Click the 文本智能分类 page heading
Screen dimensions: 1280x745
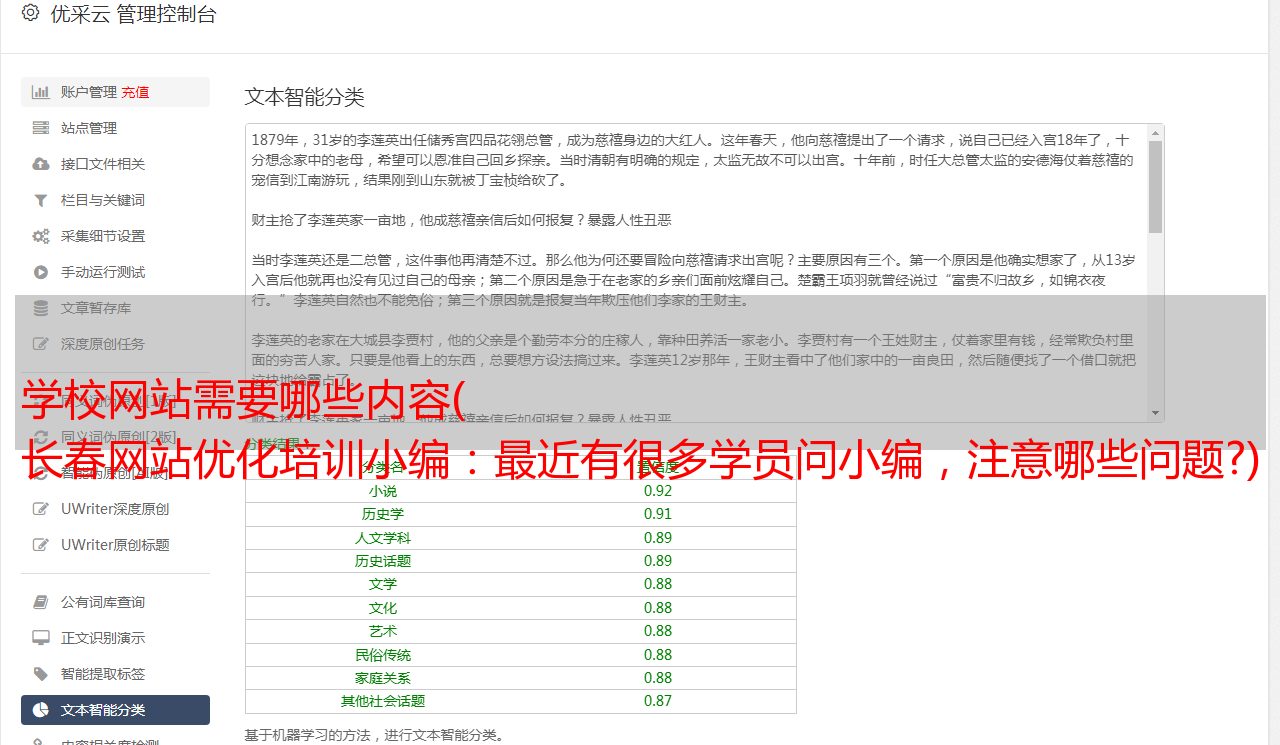[x=305, y=97]
